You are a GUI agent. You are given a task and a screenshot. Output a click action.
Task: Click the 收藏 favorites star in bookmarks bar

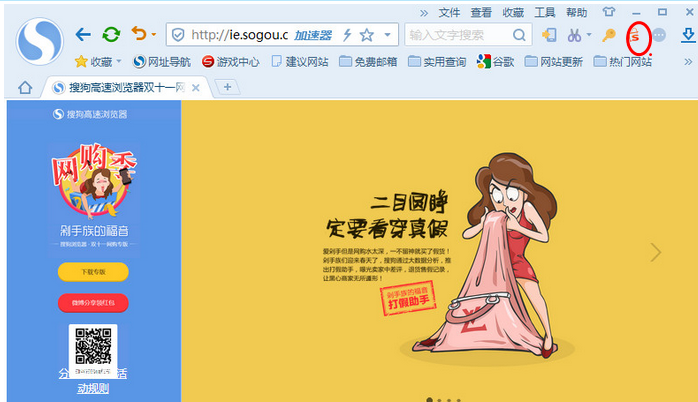click(93, 61)
